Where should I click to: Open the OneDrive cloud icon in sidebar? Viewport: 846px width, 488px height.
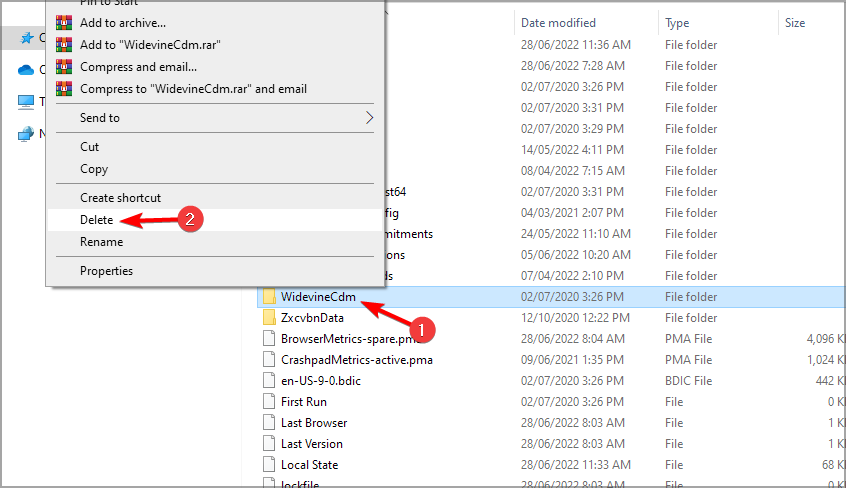pos(25,70)
